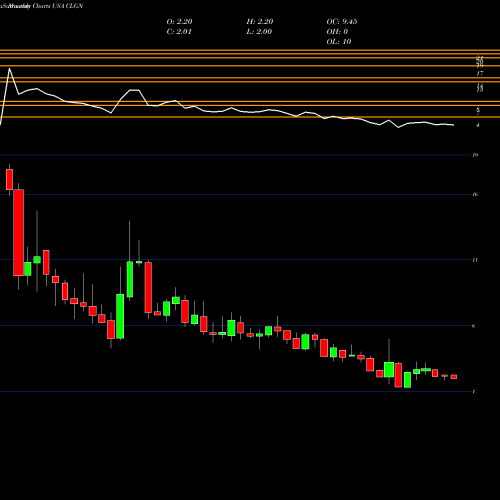The width and height of the screenshot is (500, 500).
Task: Click the '19' price axis label
Action: coord(475,155)
